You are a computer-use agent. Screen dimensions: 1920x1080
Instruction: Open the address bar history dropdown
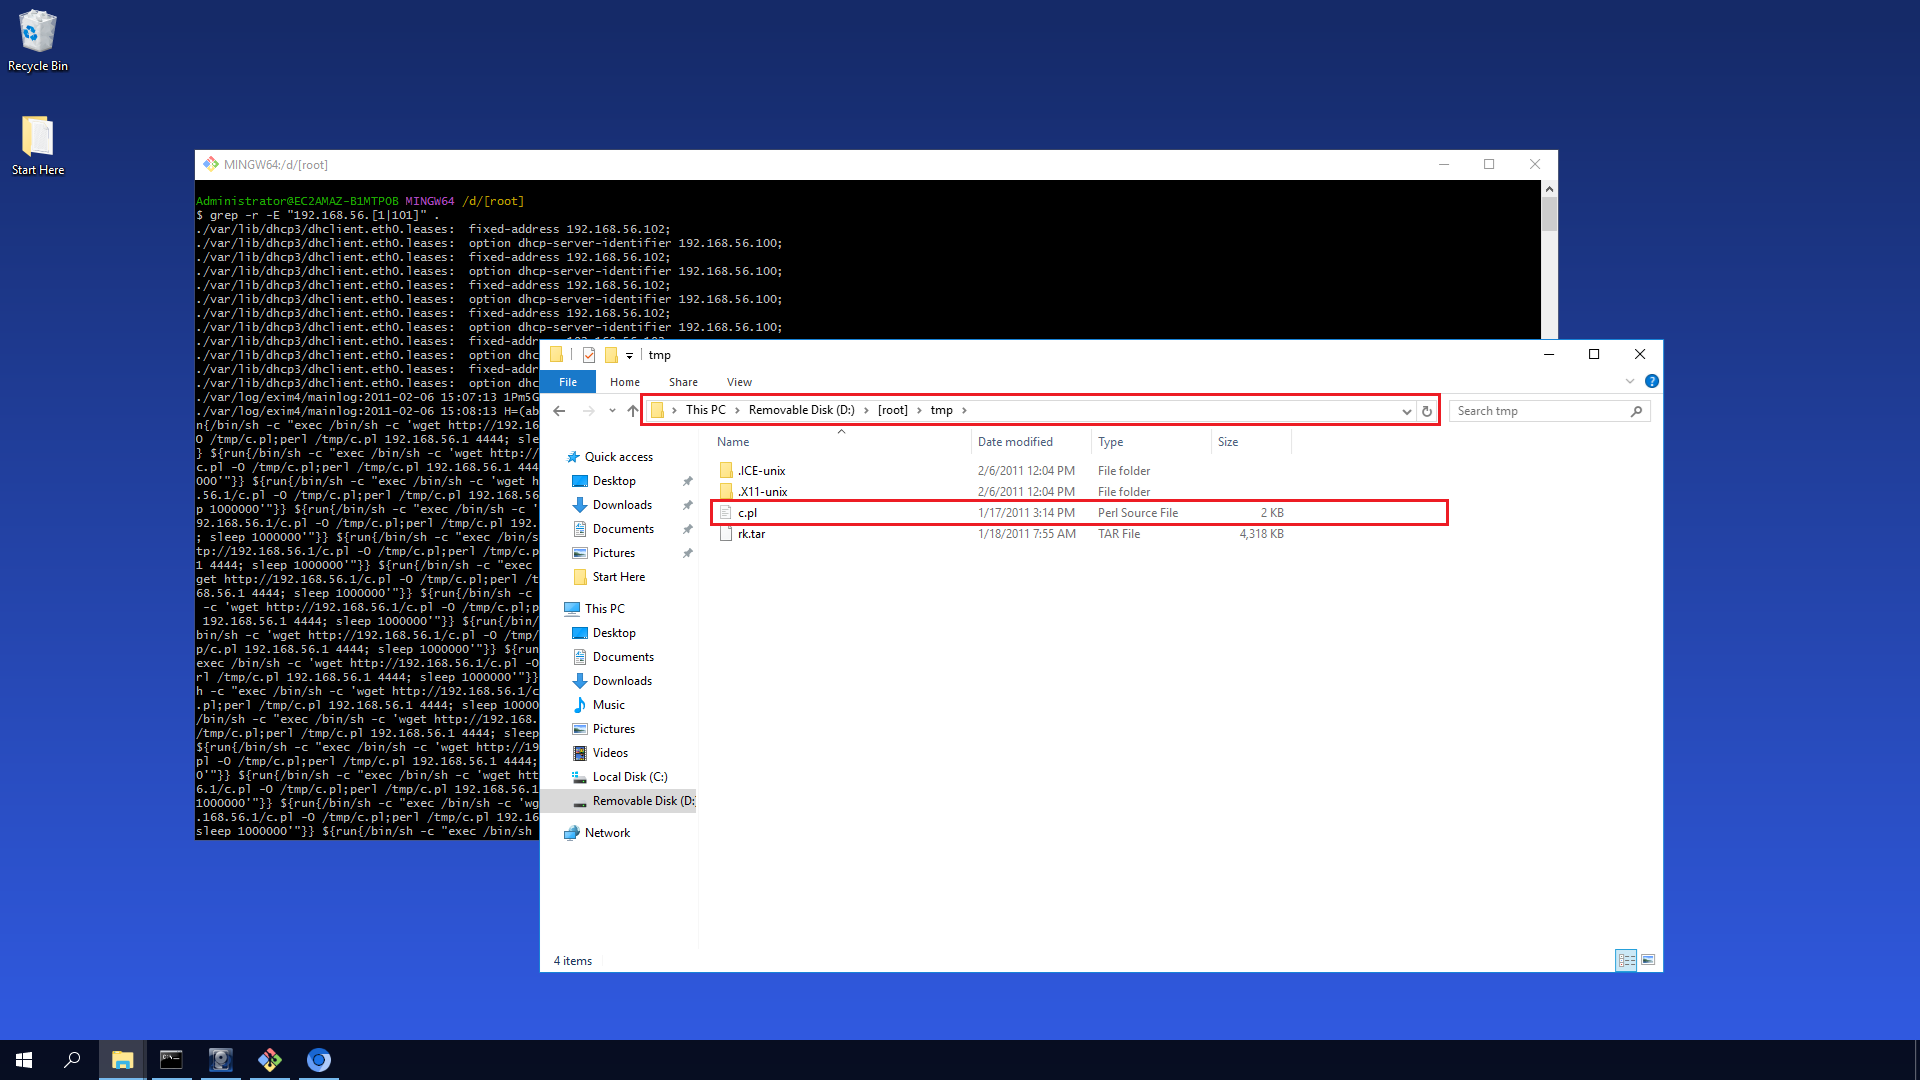coord(1406,411)
